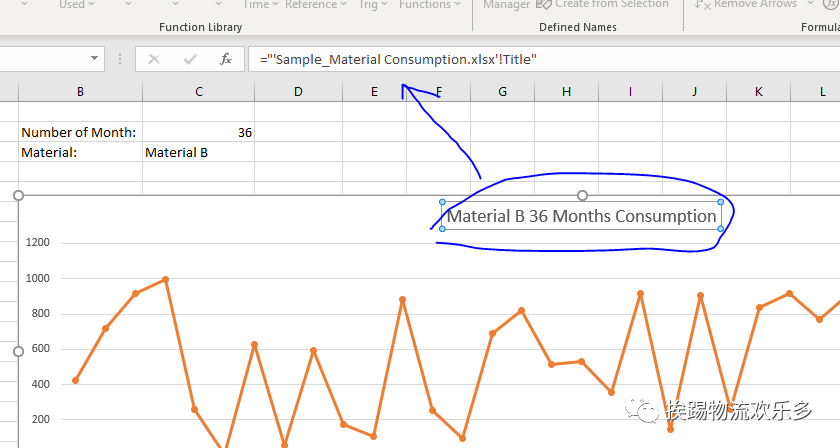Viewport: 840px width, 448px height.
Task: Click Create from Selection button
Action: click(603, 4)
